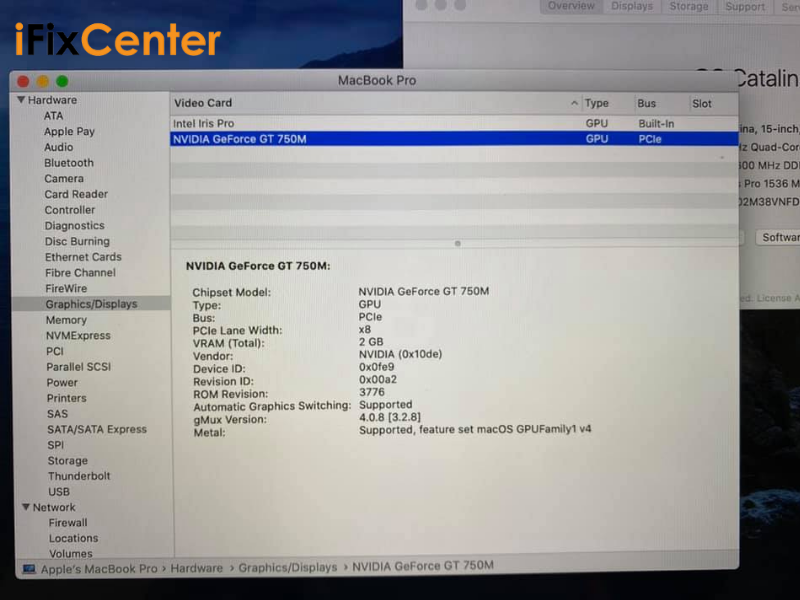The image size is (800, 600).
Task: Click the Chipset Model value text
Action: [x=423, y=291]
